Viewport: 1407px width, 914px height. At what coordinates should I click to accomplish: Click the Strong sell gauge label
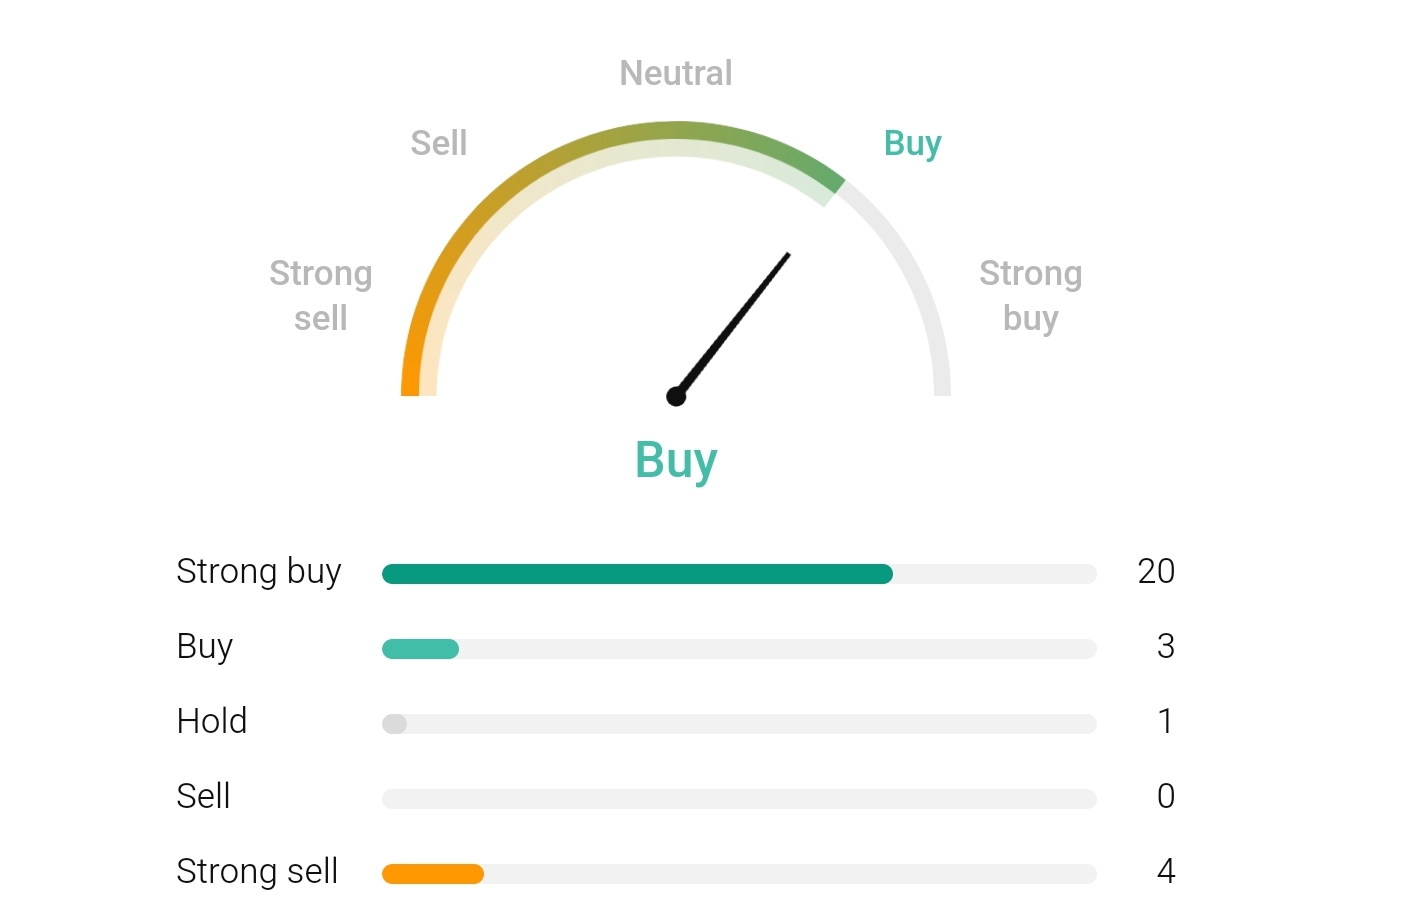coord(321,295)
